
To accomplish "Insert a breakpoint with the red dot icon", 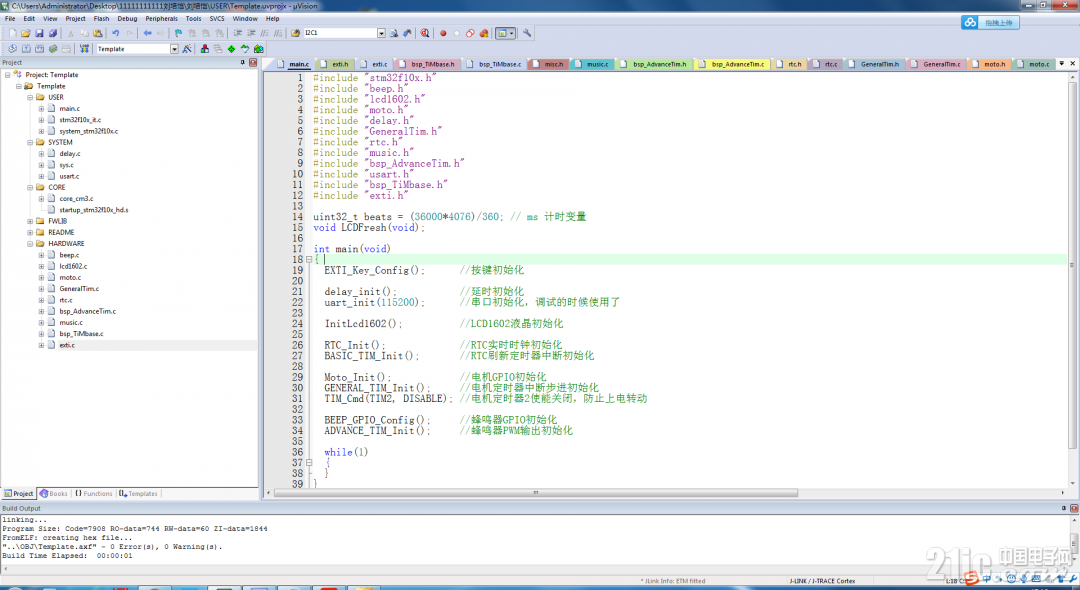I will tap(443, 33).
